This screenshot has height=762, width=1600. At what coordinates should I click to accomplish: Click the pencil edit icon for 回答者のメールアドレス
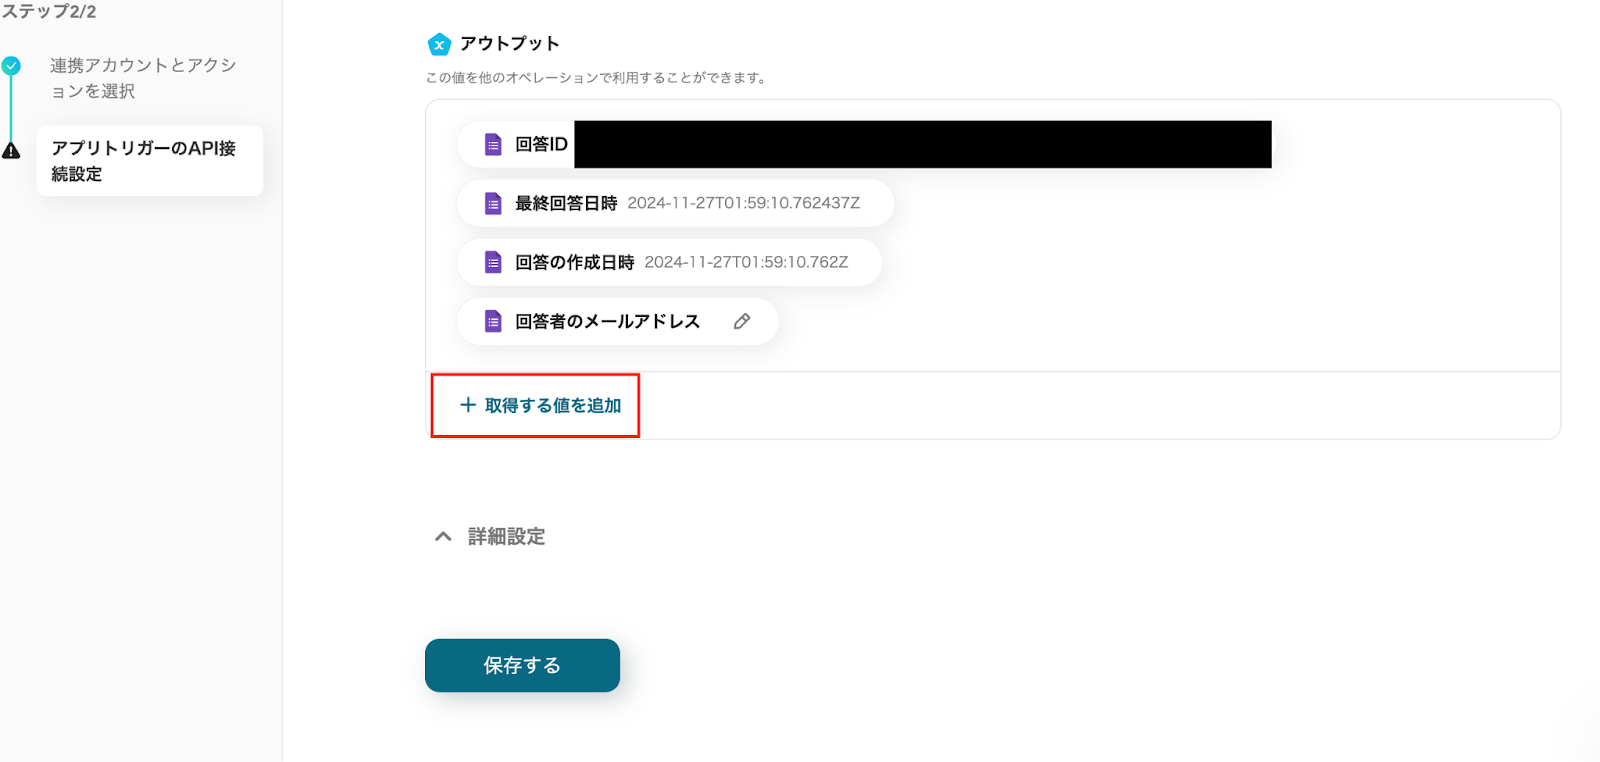coord(742,321)
